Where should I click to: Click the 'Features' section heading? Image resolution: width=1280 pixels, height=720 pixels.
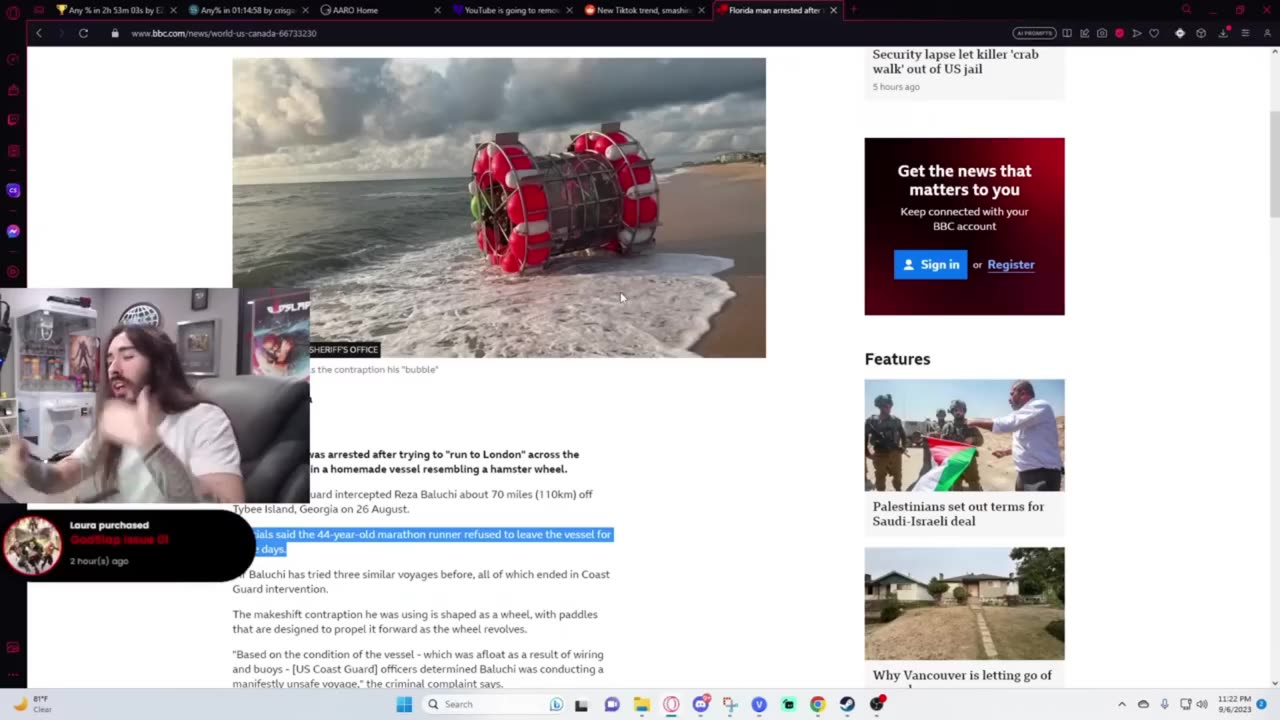897,359
